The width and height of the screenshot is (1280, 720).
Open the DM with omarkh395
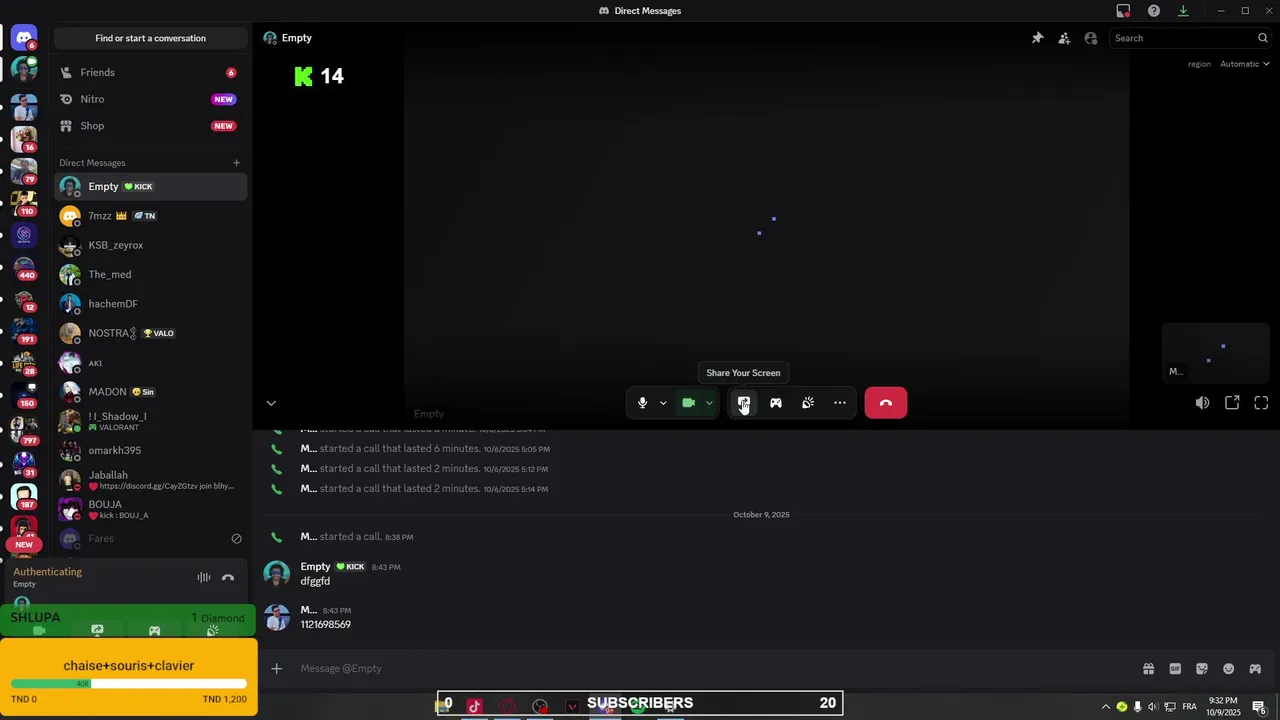(x=151, y=450)
